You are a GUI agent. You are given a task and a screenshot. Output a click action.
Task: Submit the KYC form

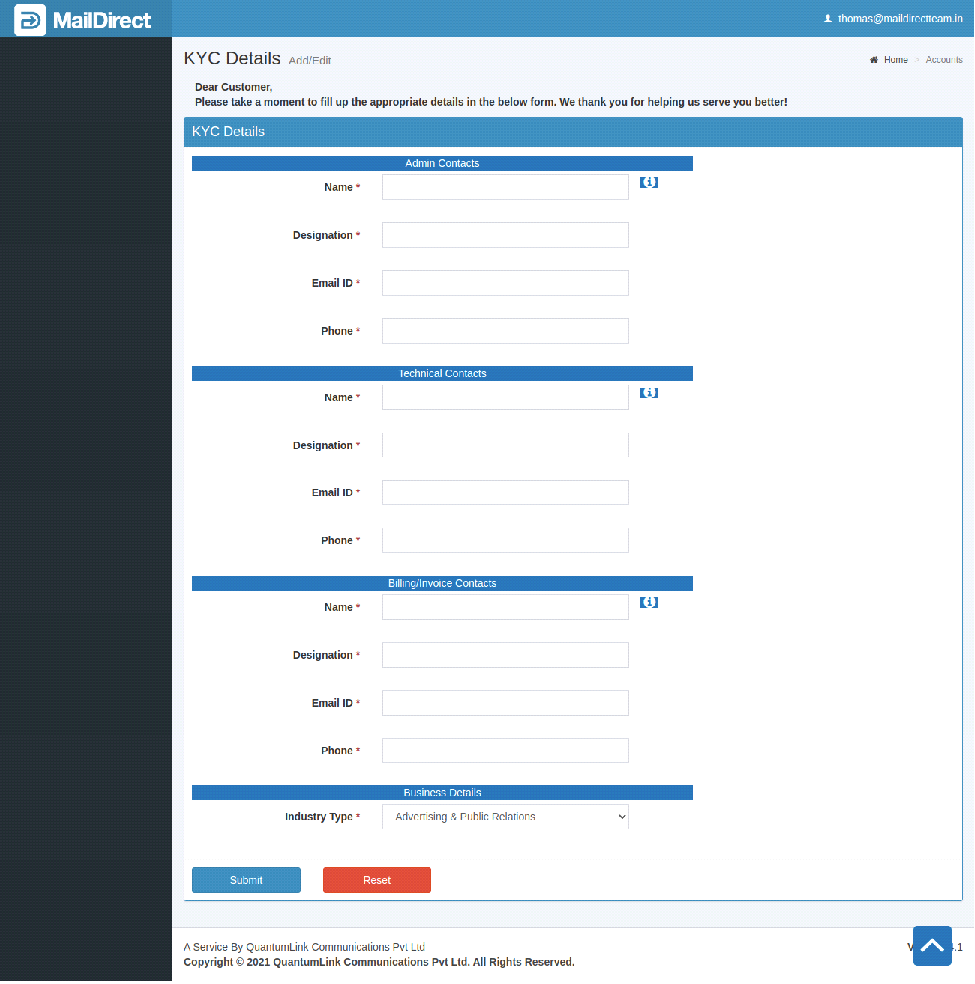(246, 880)
